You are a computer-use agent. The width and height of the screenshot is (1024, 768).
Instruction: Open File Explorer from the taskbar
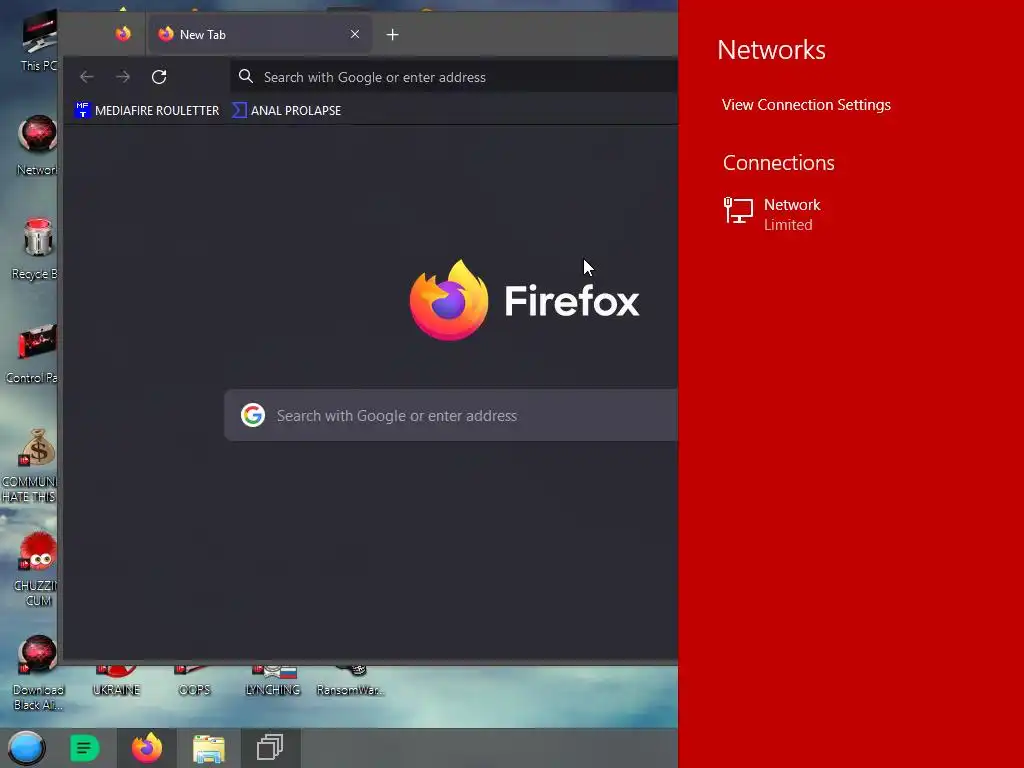click(209, 748)
